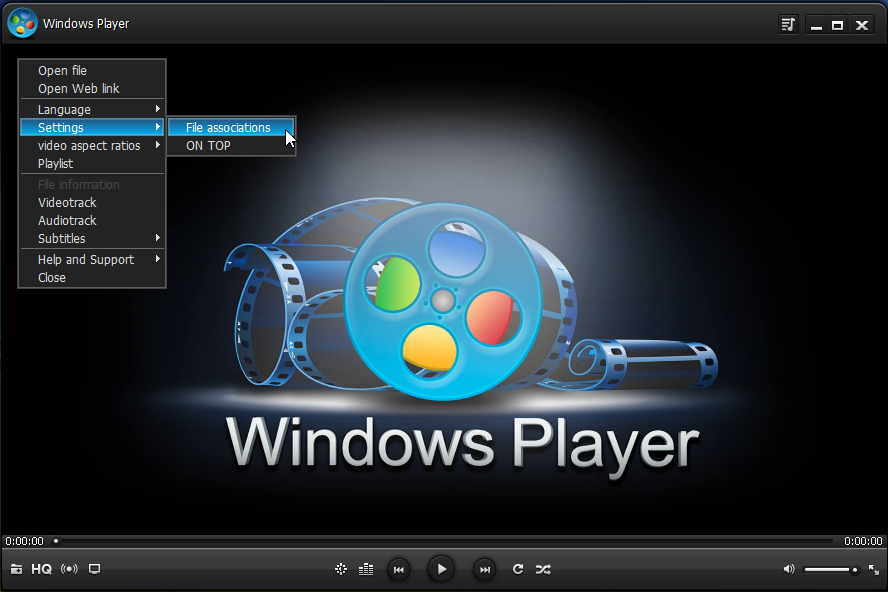
Task: Enter fullscreen using expand arrows icon
Action: click(874, 570)
